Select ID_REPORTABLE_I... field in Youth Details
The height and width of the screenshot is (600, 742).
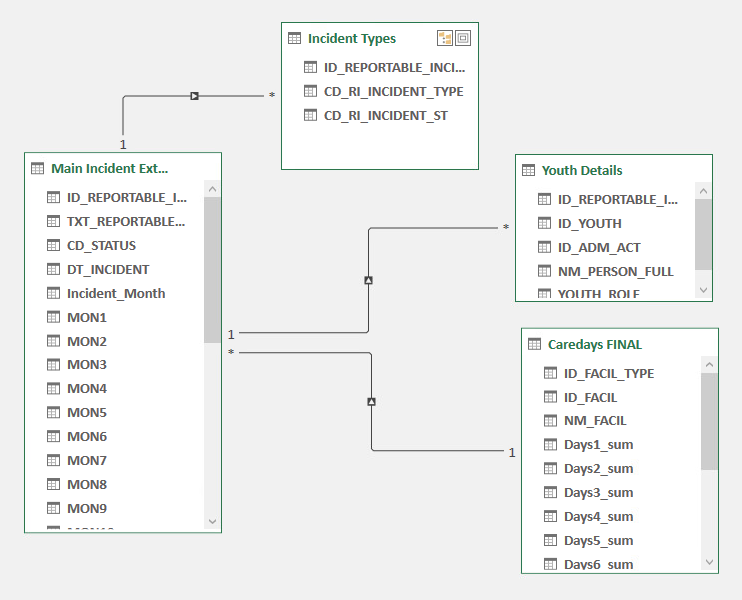(x=618, y=200)
